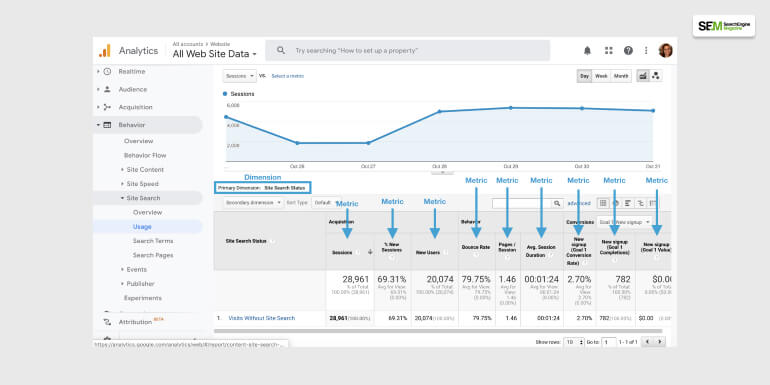Focus the table filter search box
The image size is (770, 385).
[x=522, y=203]
